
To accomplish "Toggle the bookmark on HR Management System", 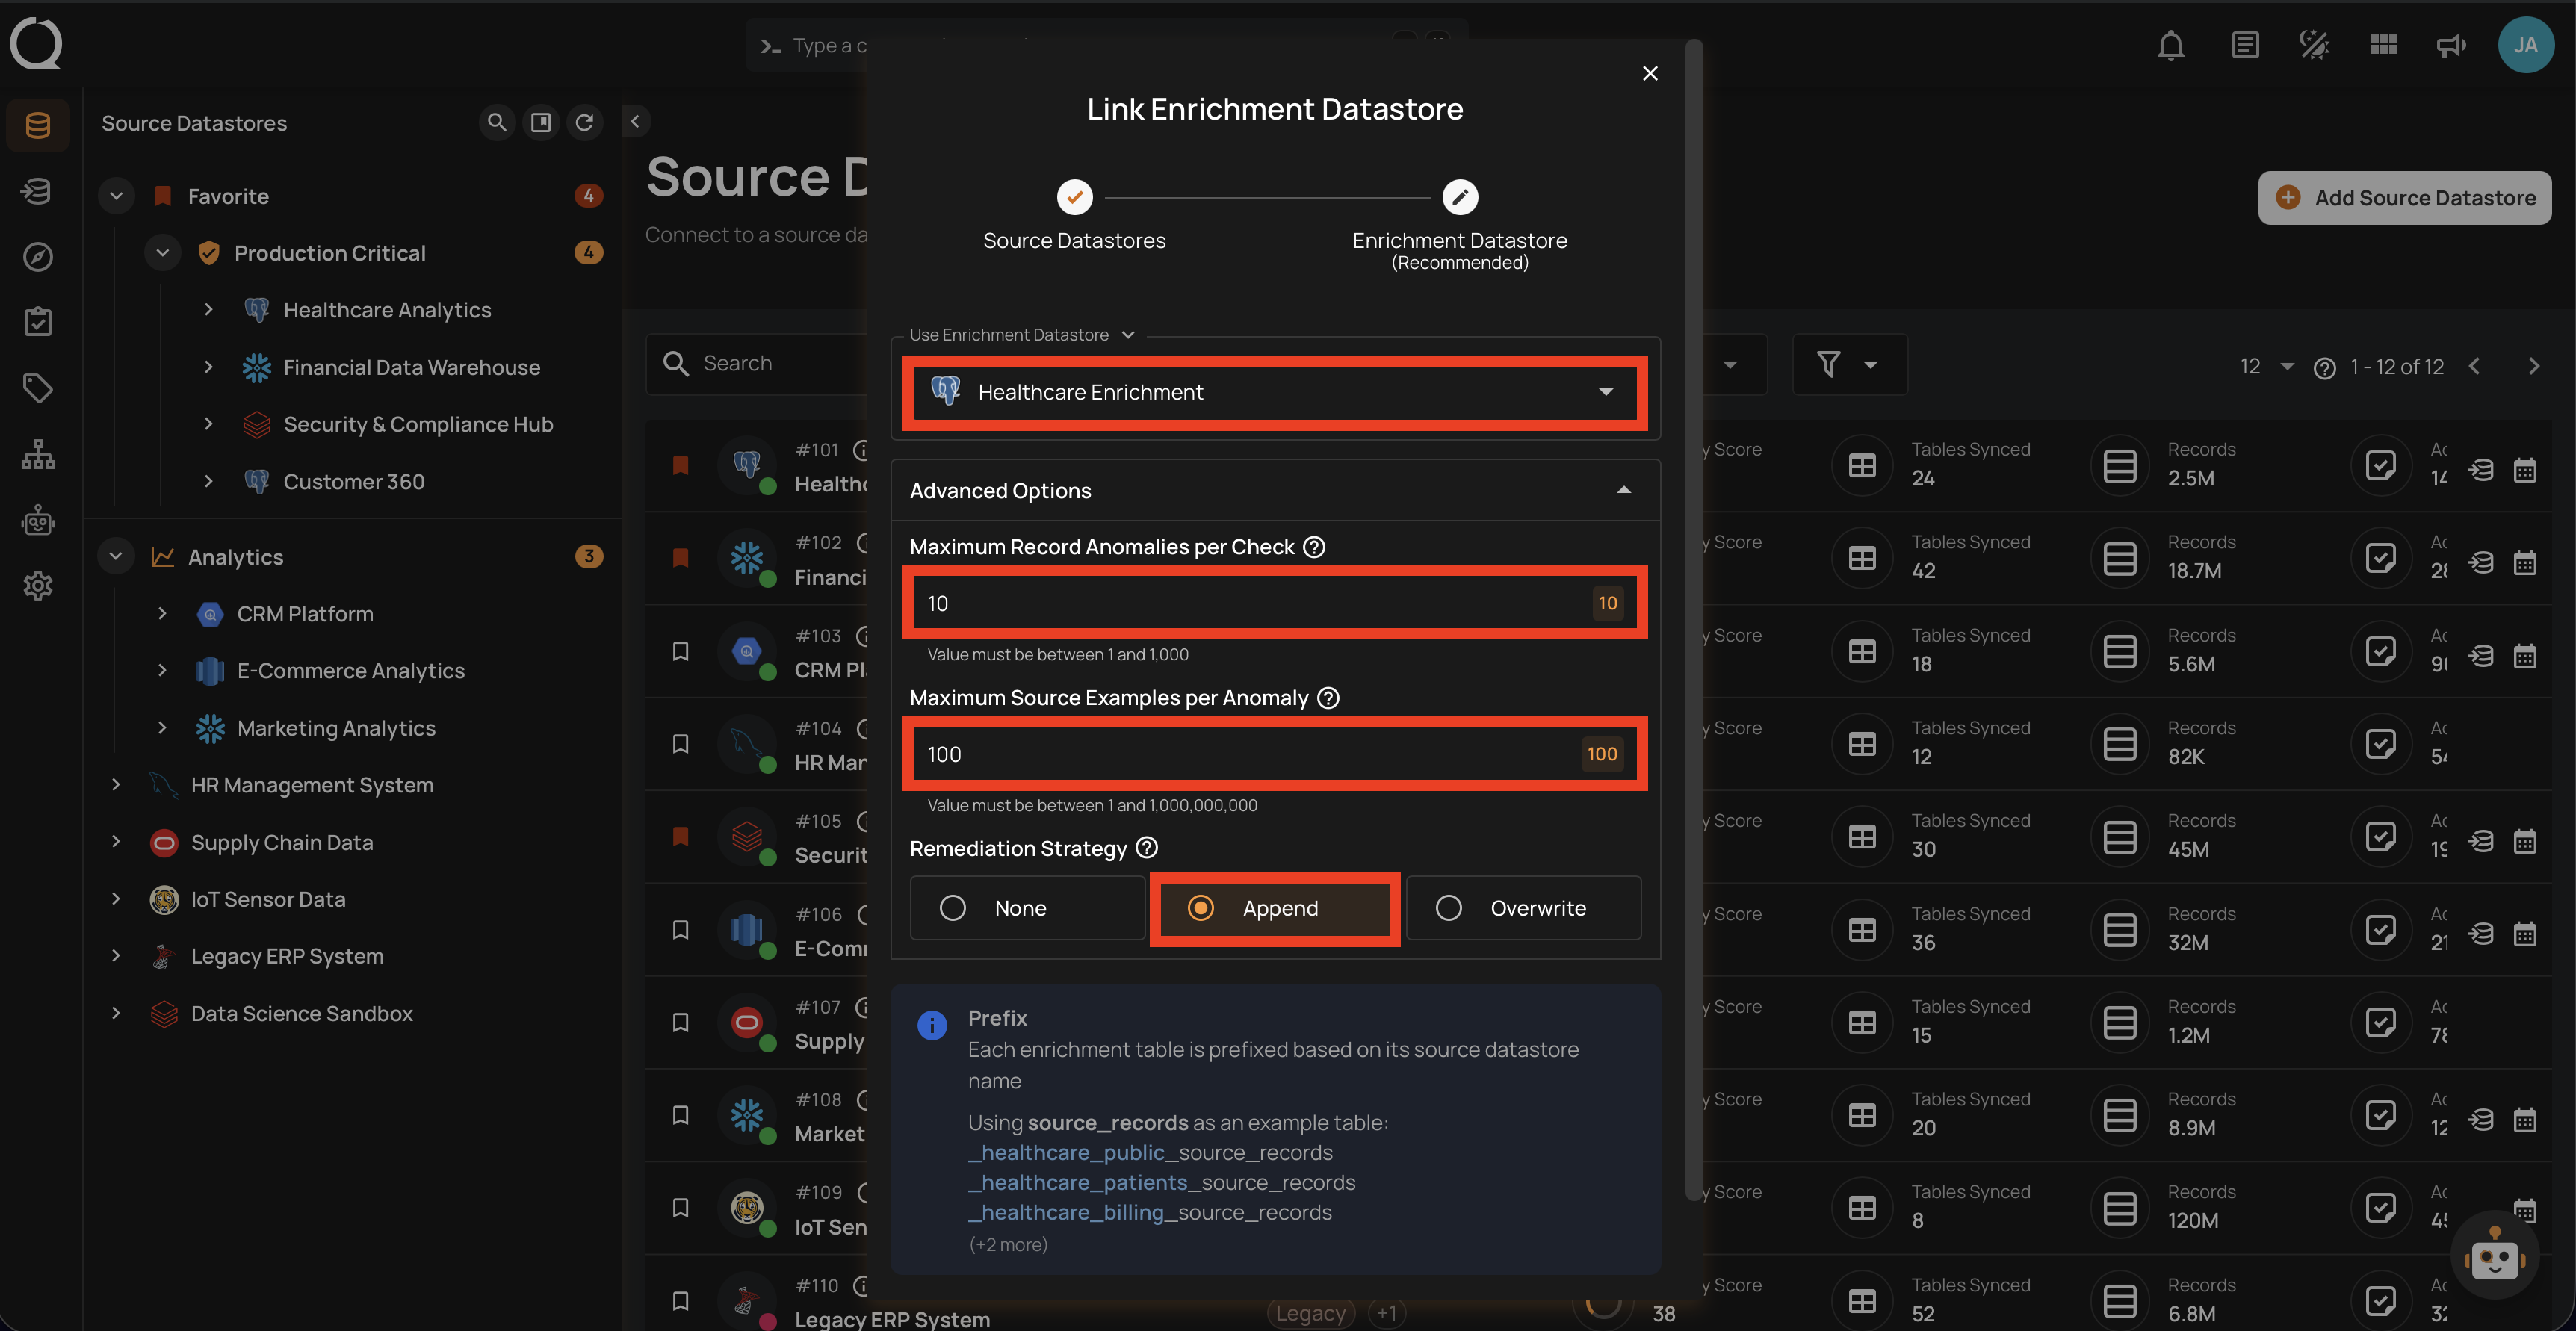I will (681, 744).
